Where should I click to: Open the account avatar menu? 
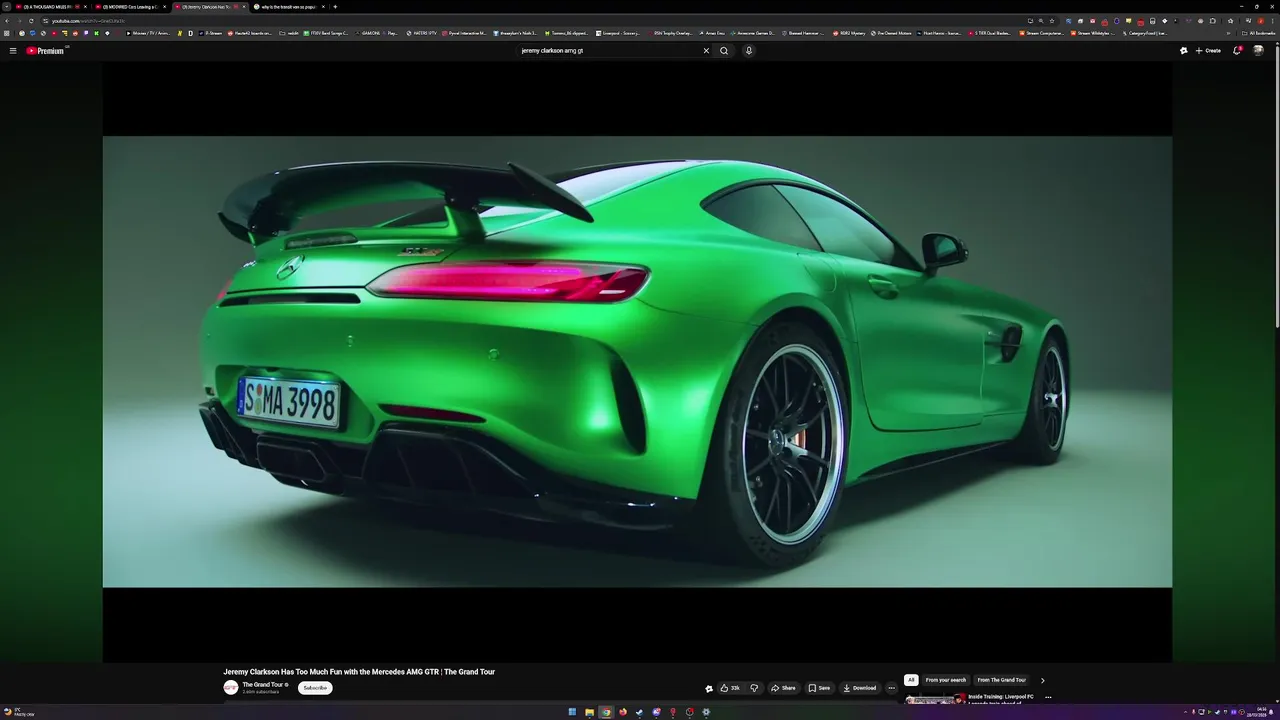[x=1259, y=50]
